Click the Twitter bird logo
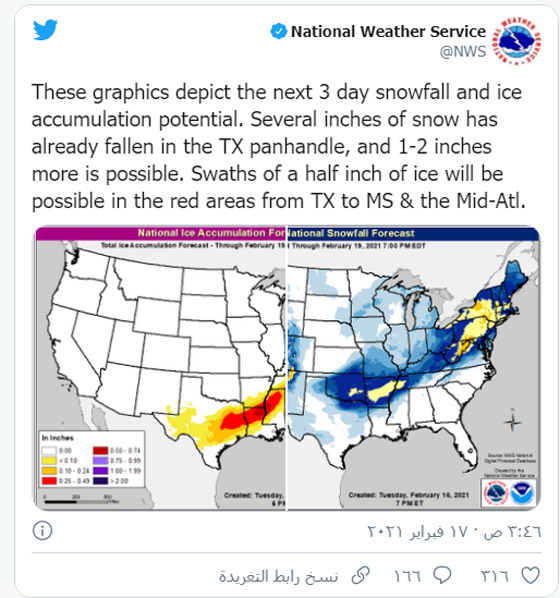 [45, 30]
